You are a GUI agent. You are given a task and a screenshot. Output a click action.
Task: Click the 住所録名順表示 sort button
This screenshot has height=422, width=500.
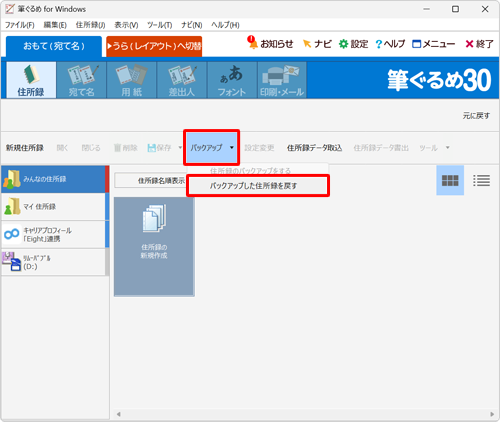tap(151, 180)
